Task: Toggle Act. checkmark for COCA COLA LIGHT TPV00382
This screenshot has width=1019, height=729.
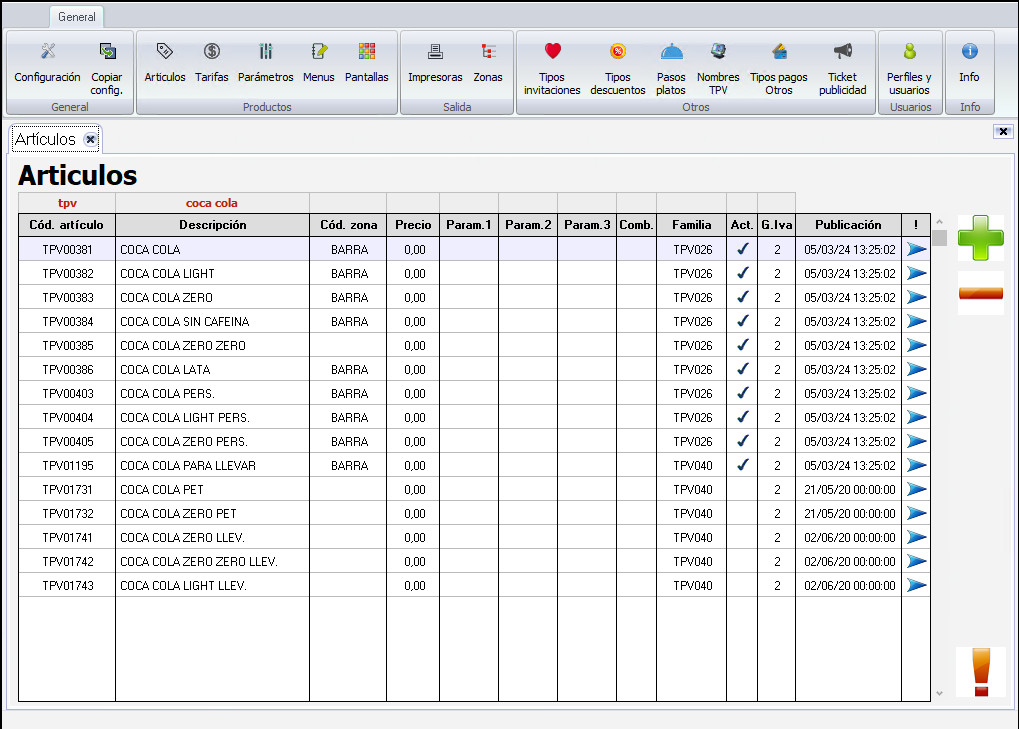Action: pos(742,273)
